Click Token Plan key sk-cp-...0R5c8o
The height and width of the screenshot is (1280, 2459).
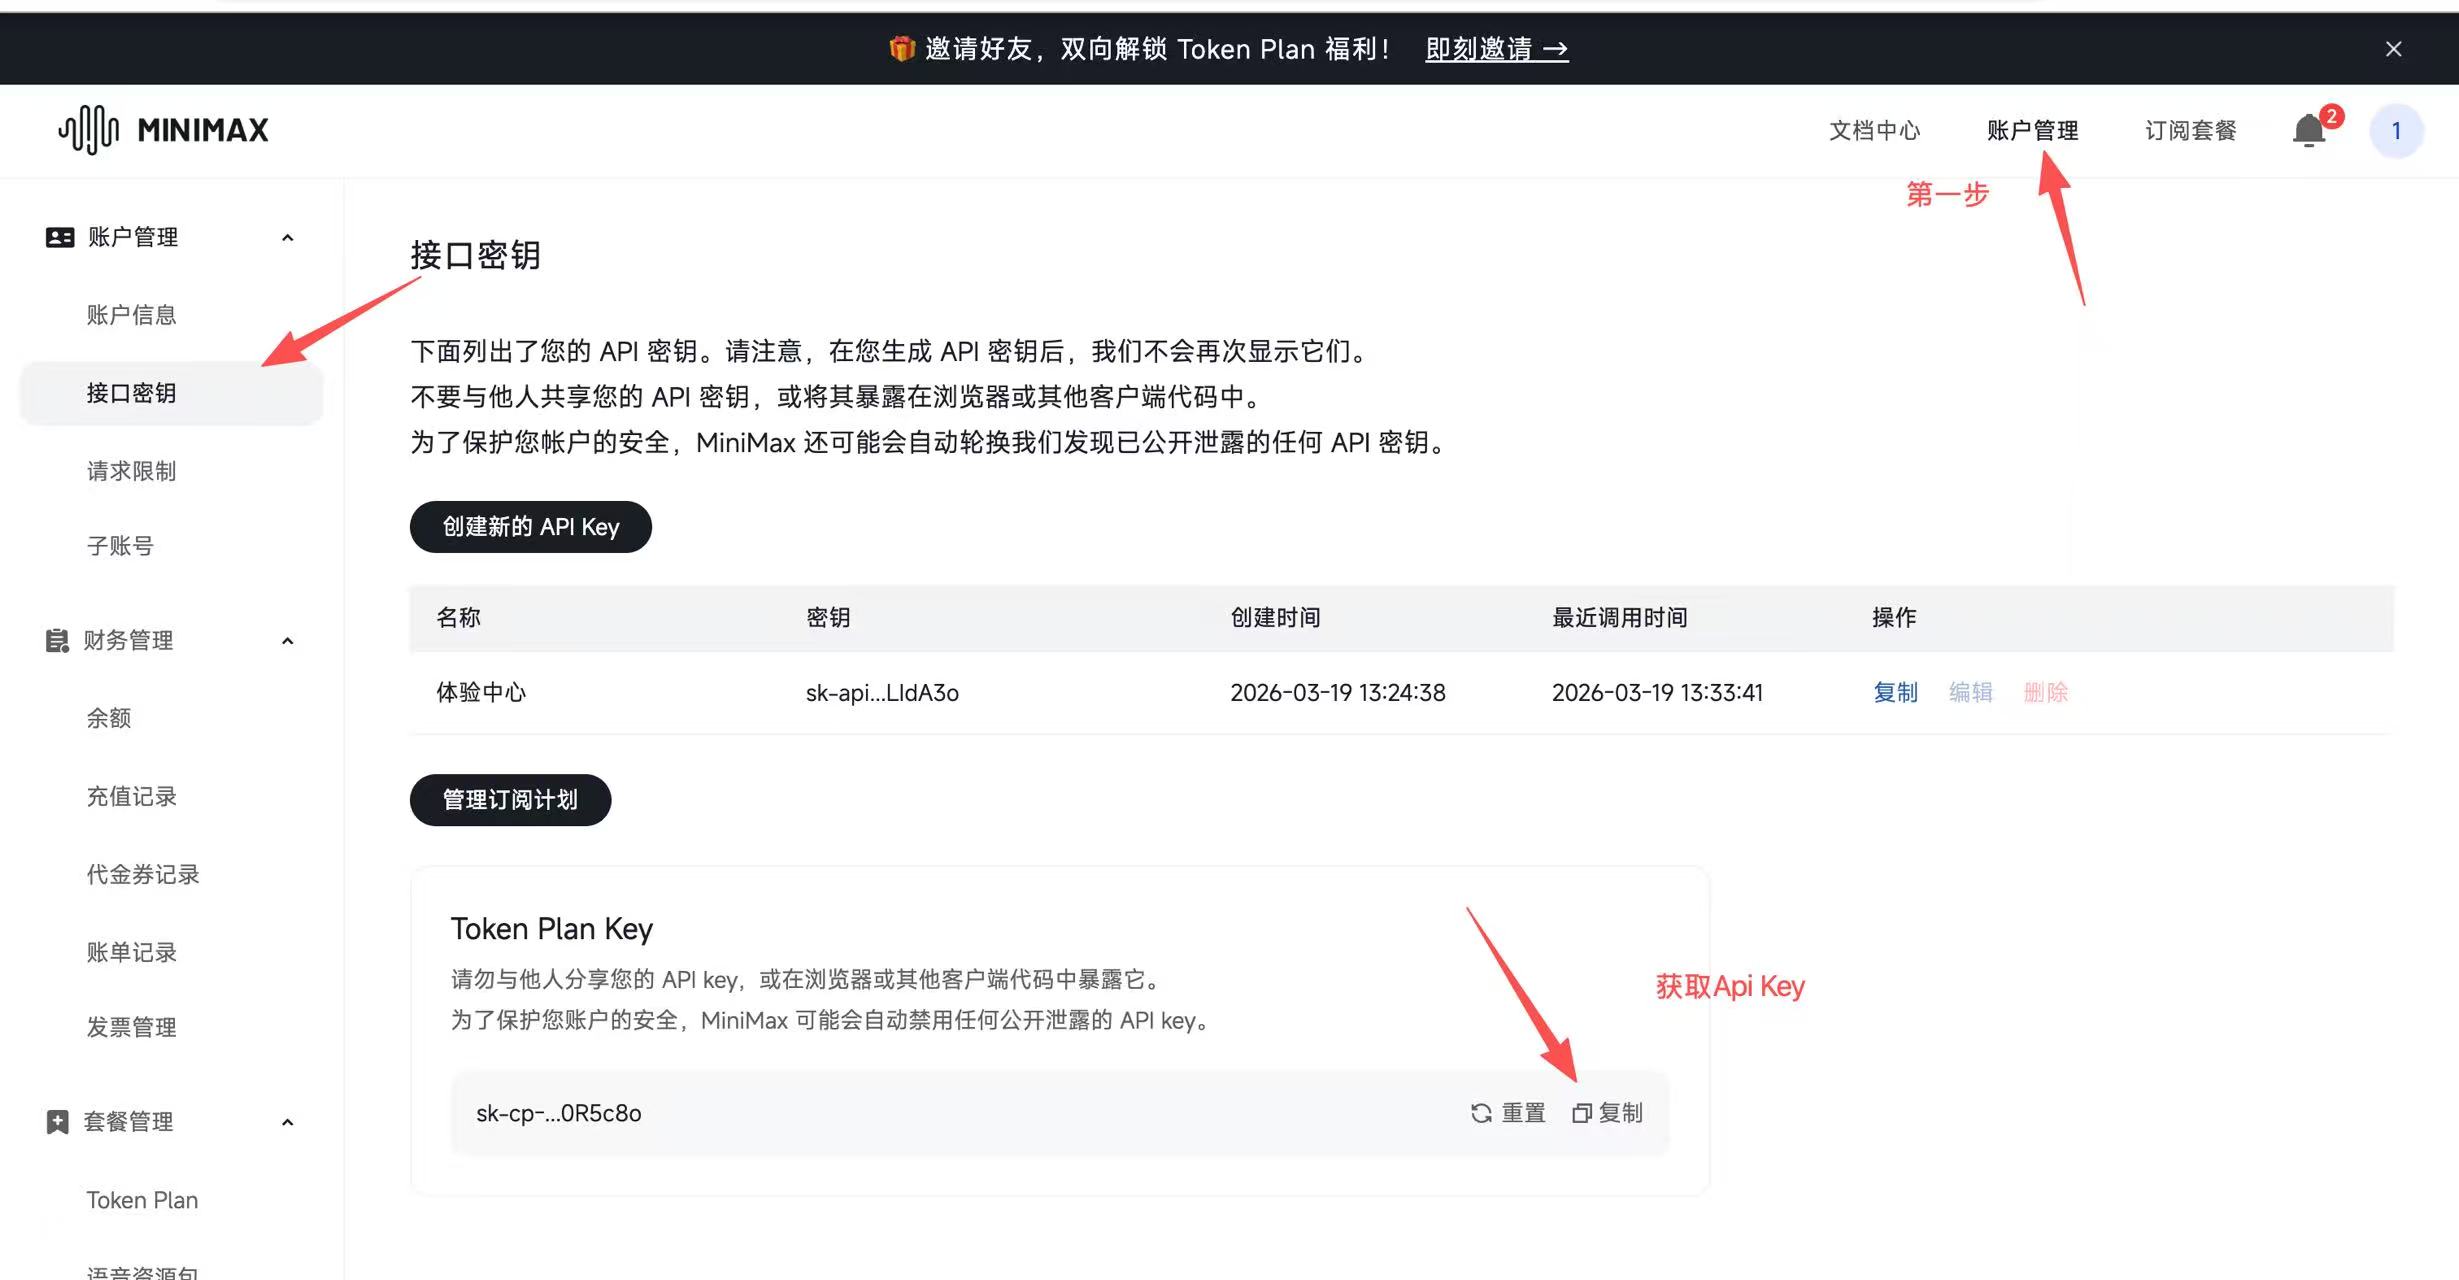(558, 1113)
